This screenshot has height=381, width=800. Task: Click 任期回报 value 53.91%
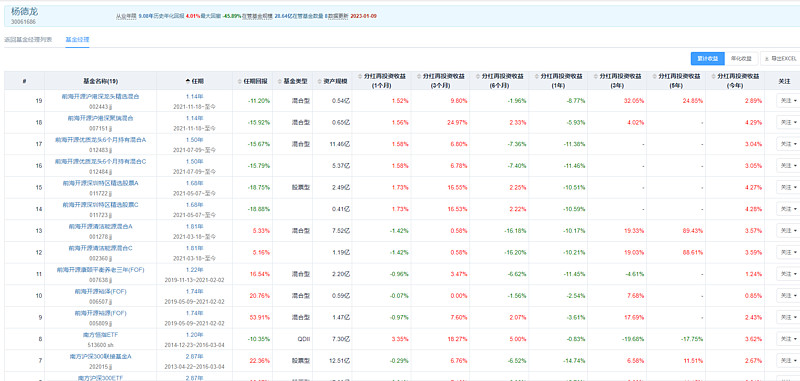point(260,317)
